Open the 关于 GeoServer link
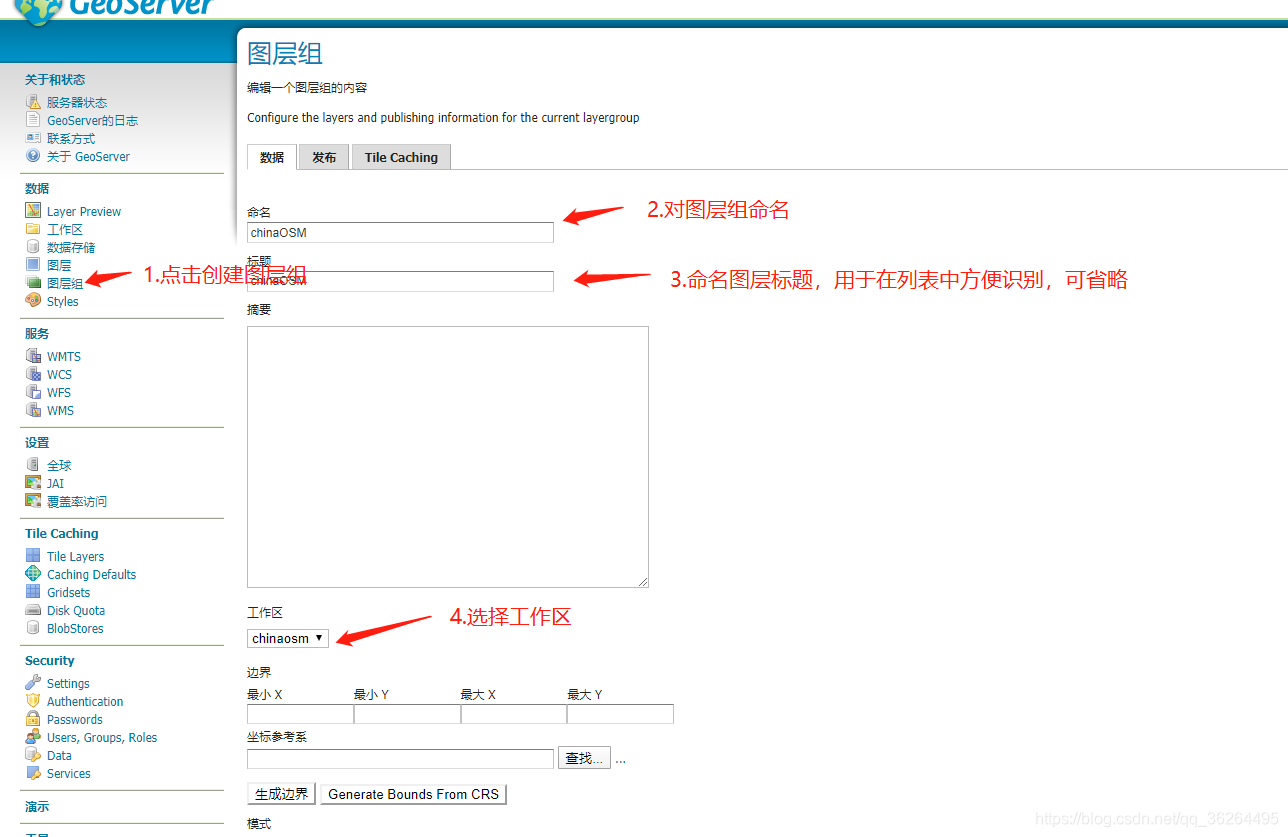The height and width of the screenshot is (837, 1288). pos(88,156)
